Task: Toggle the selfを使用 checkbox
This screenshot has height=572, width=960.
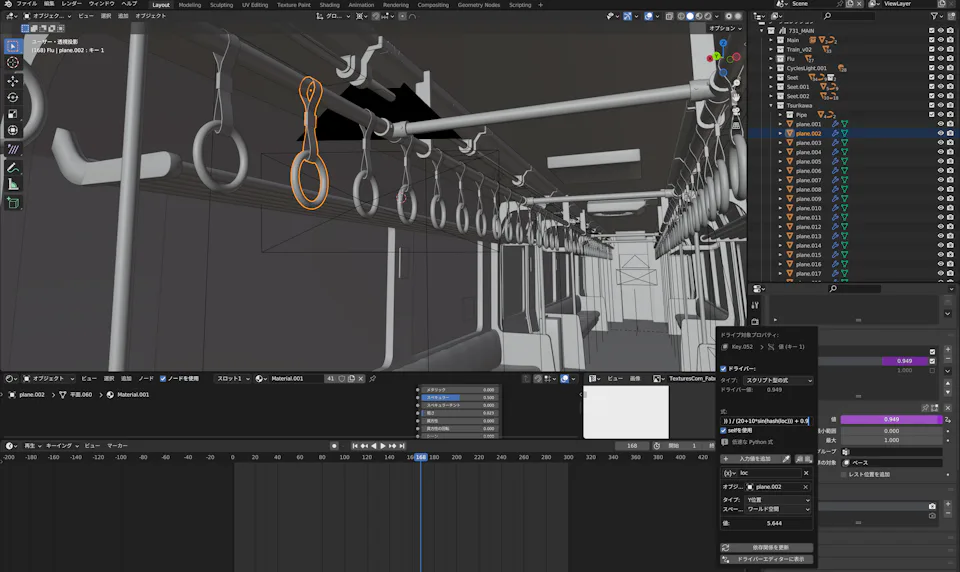Action: click(724, 431)
